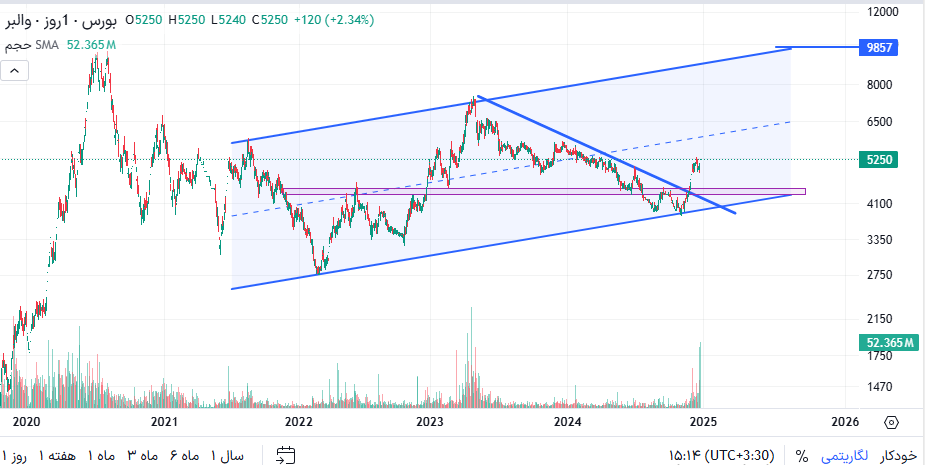Click the 6500 price axis label
Image resolution: width=925 pixels, height=465 pixels.
point(878,122)
